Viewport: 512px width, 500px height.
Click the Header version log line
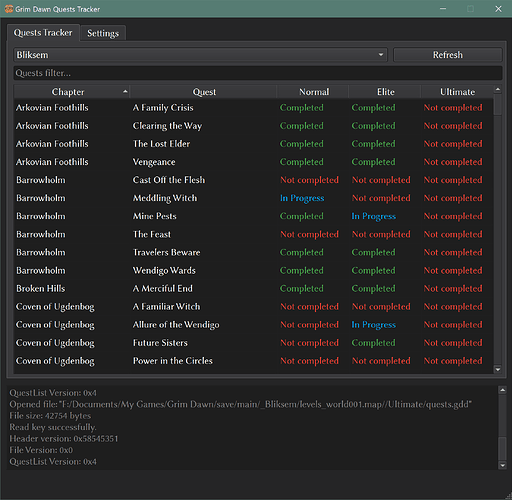coord(64,439)
